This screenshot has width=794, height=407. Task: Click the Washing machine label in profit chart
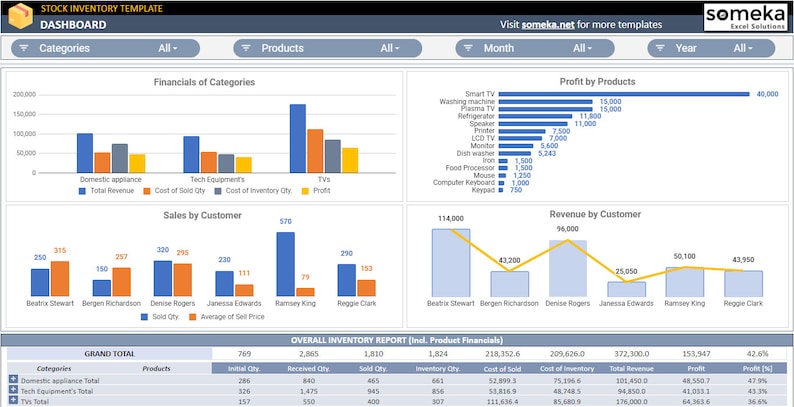click(x=467, y=102)
